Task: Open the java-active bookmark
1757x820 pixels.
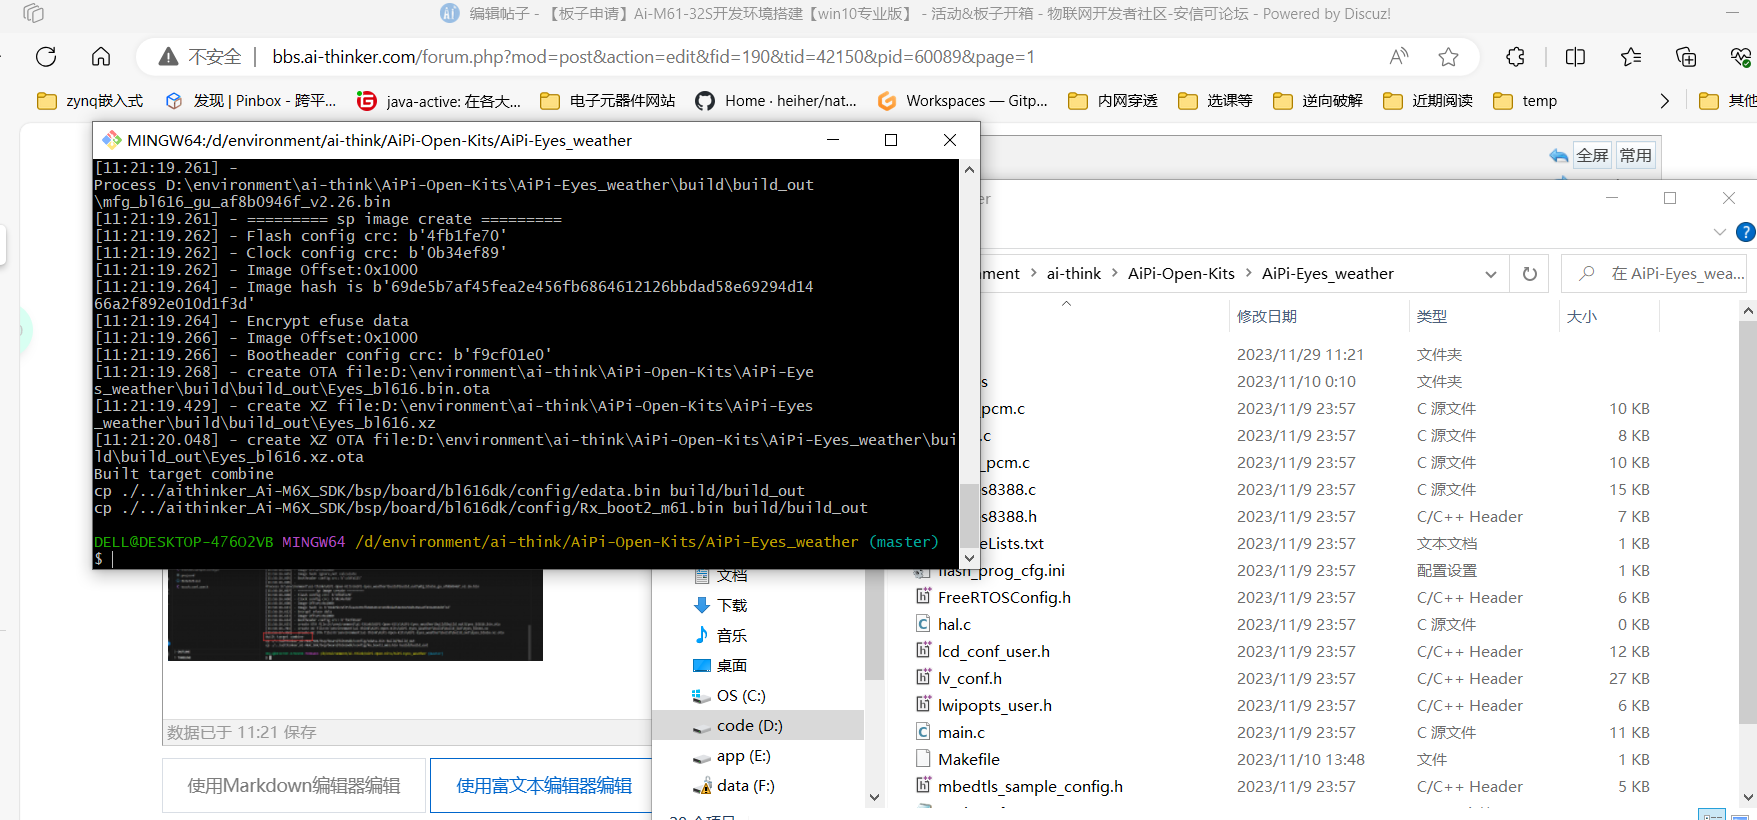Action: (x=439, y=101)
